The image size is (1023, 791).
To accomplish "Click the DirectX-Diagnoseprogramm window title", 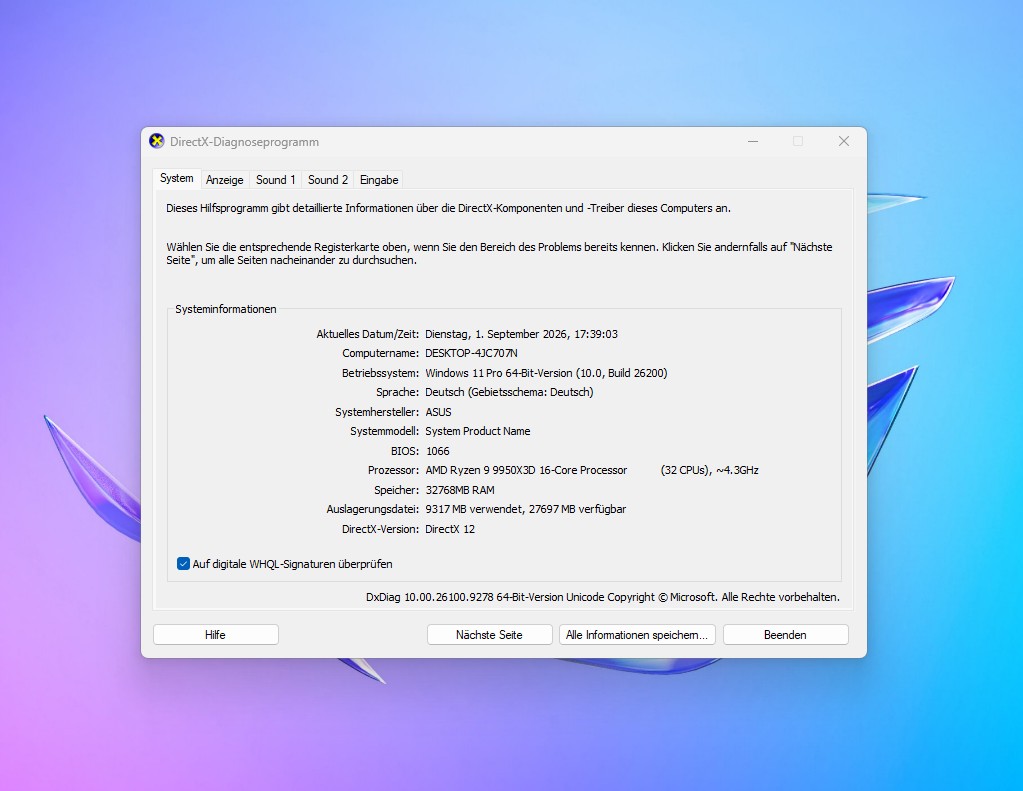I will point(245,142).
